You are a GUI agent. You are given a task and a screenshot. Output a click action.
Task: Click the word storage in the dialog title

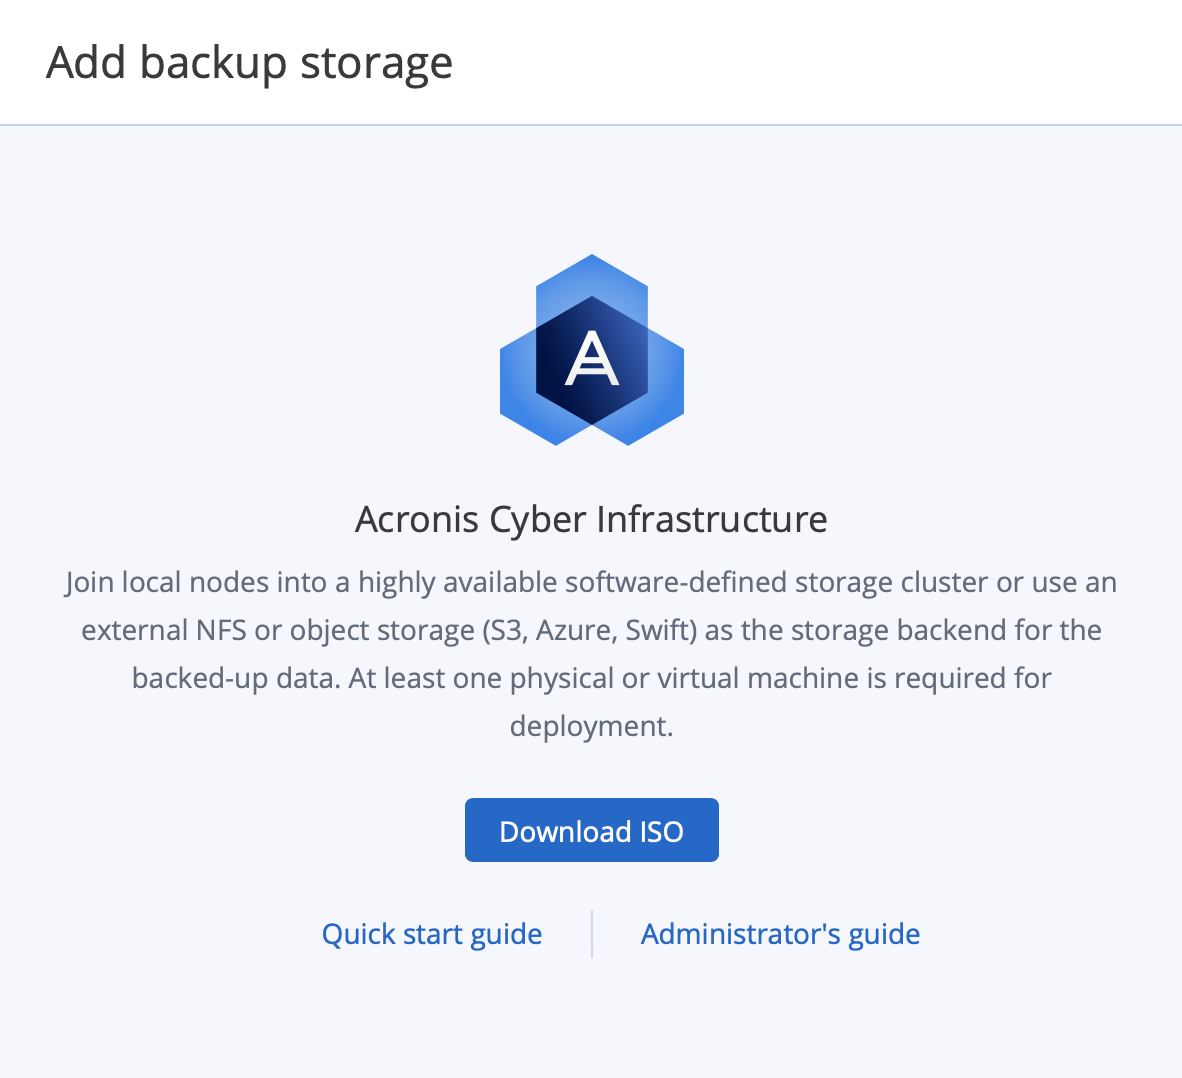[377, 63]
